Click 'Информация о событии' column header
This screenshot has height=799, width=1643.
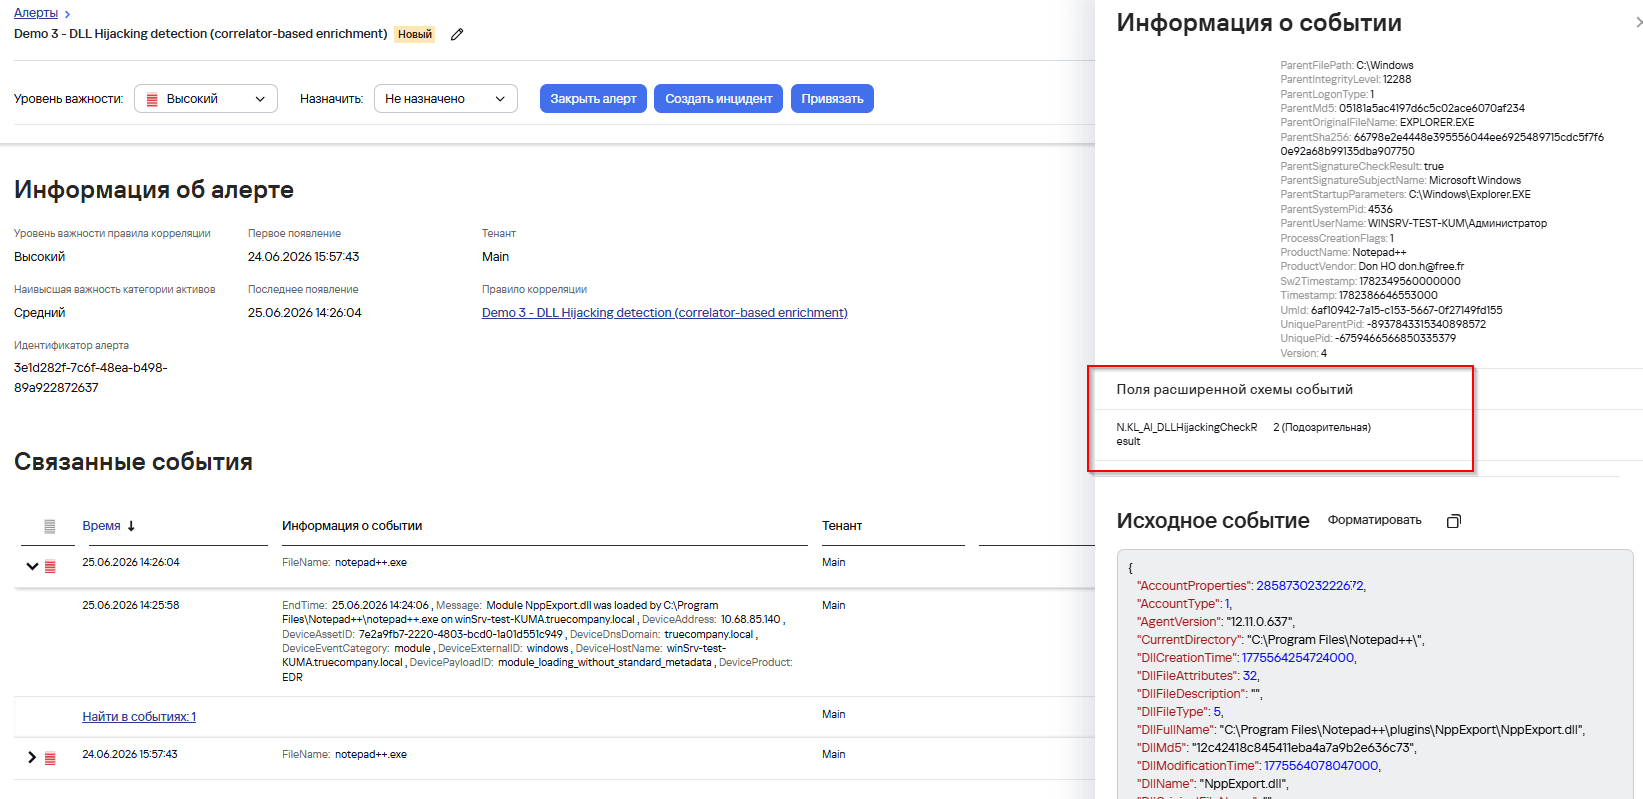tap(352, 526)
